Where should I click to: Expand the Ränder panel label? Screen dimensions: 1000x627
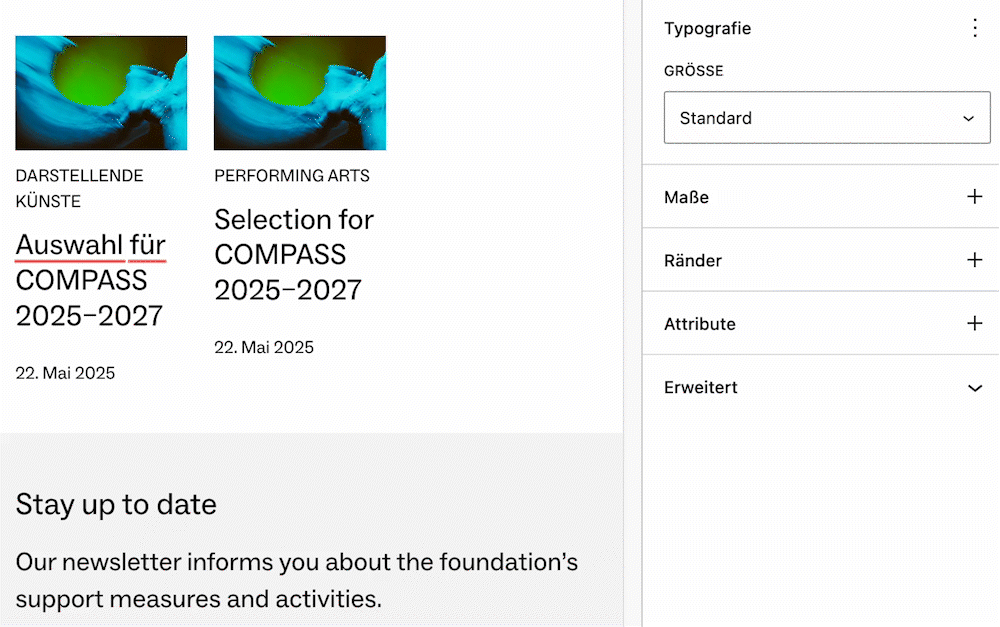(692, 260)
